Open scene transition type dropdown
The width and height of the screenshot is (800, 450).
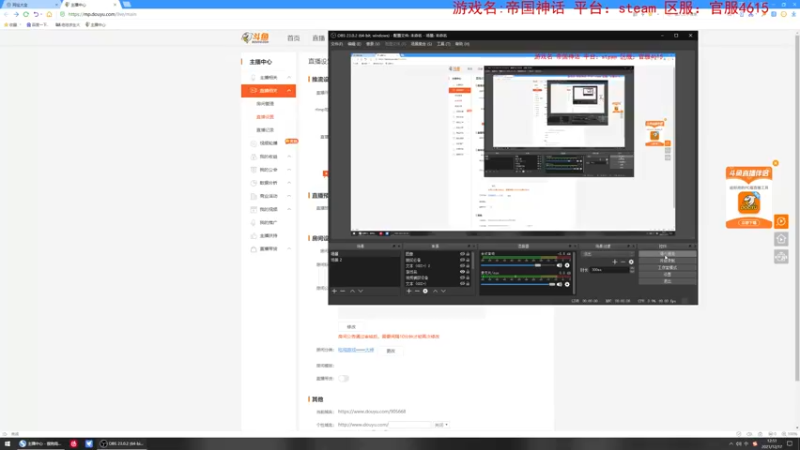pos(607,254)
